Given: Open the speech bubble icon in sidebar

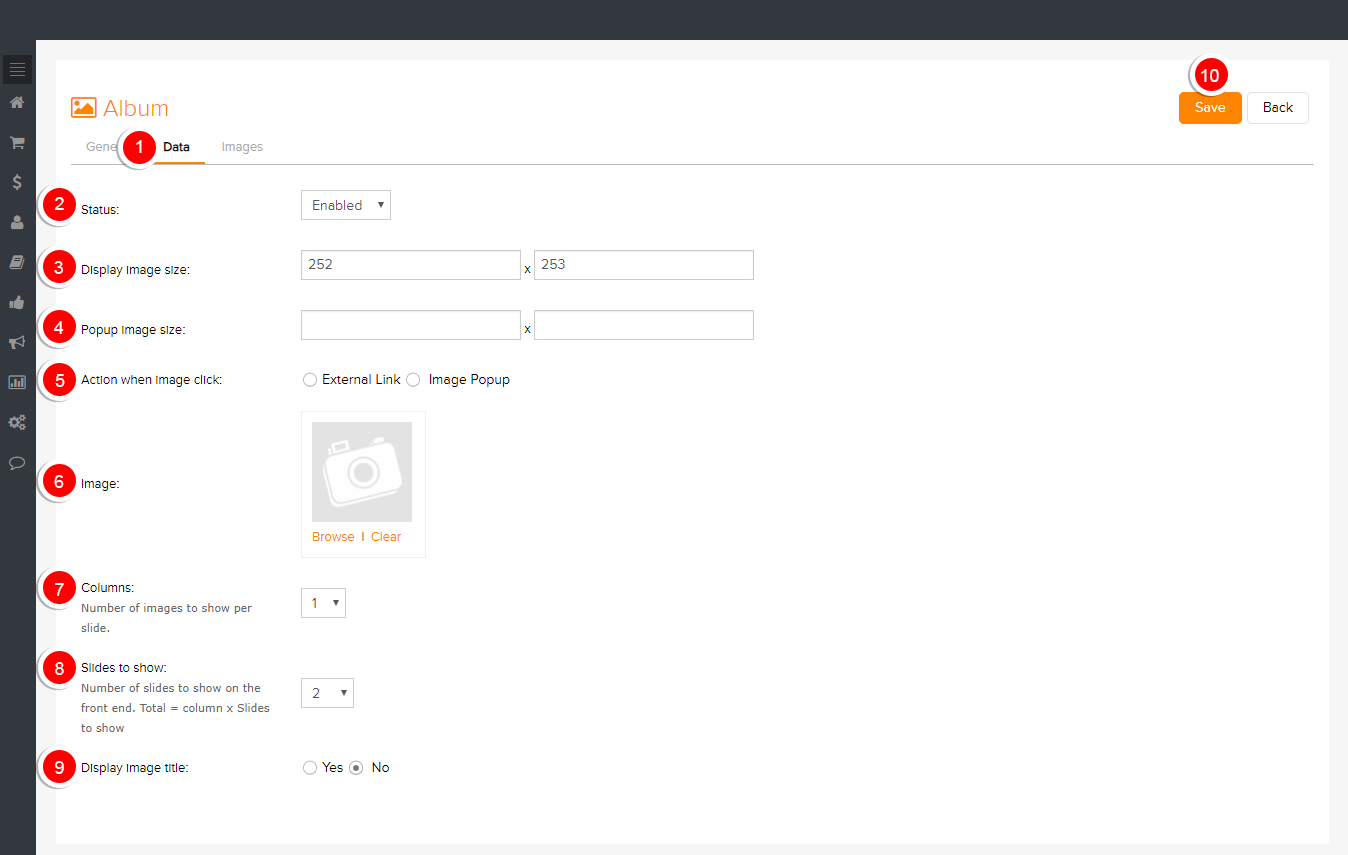Looking at the screenshot, I should [17, 462].
